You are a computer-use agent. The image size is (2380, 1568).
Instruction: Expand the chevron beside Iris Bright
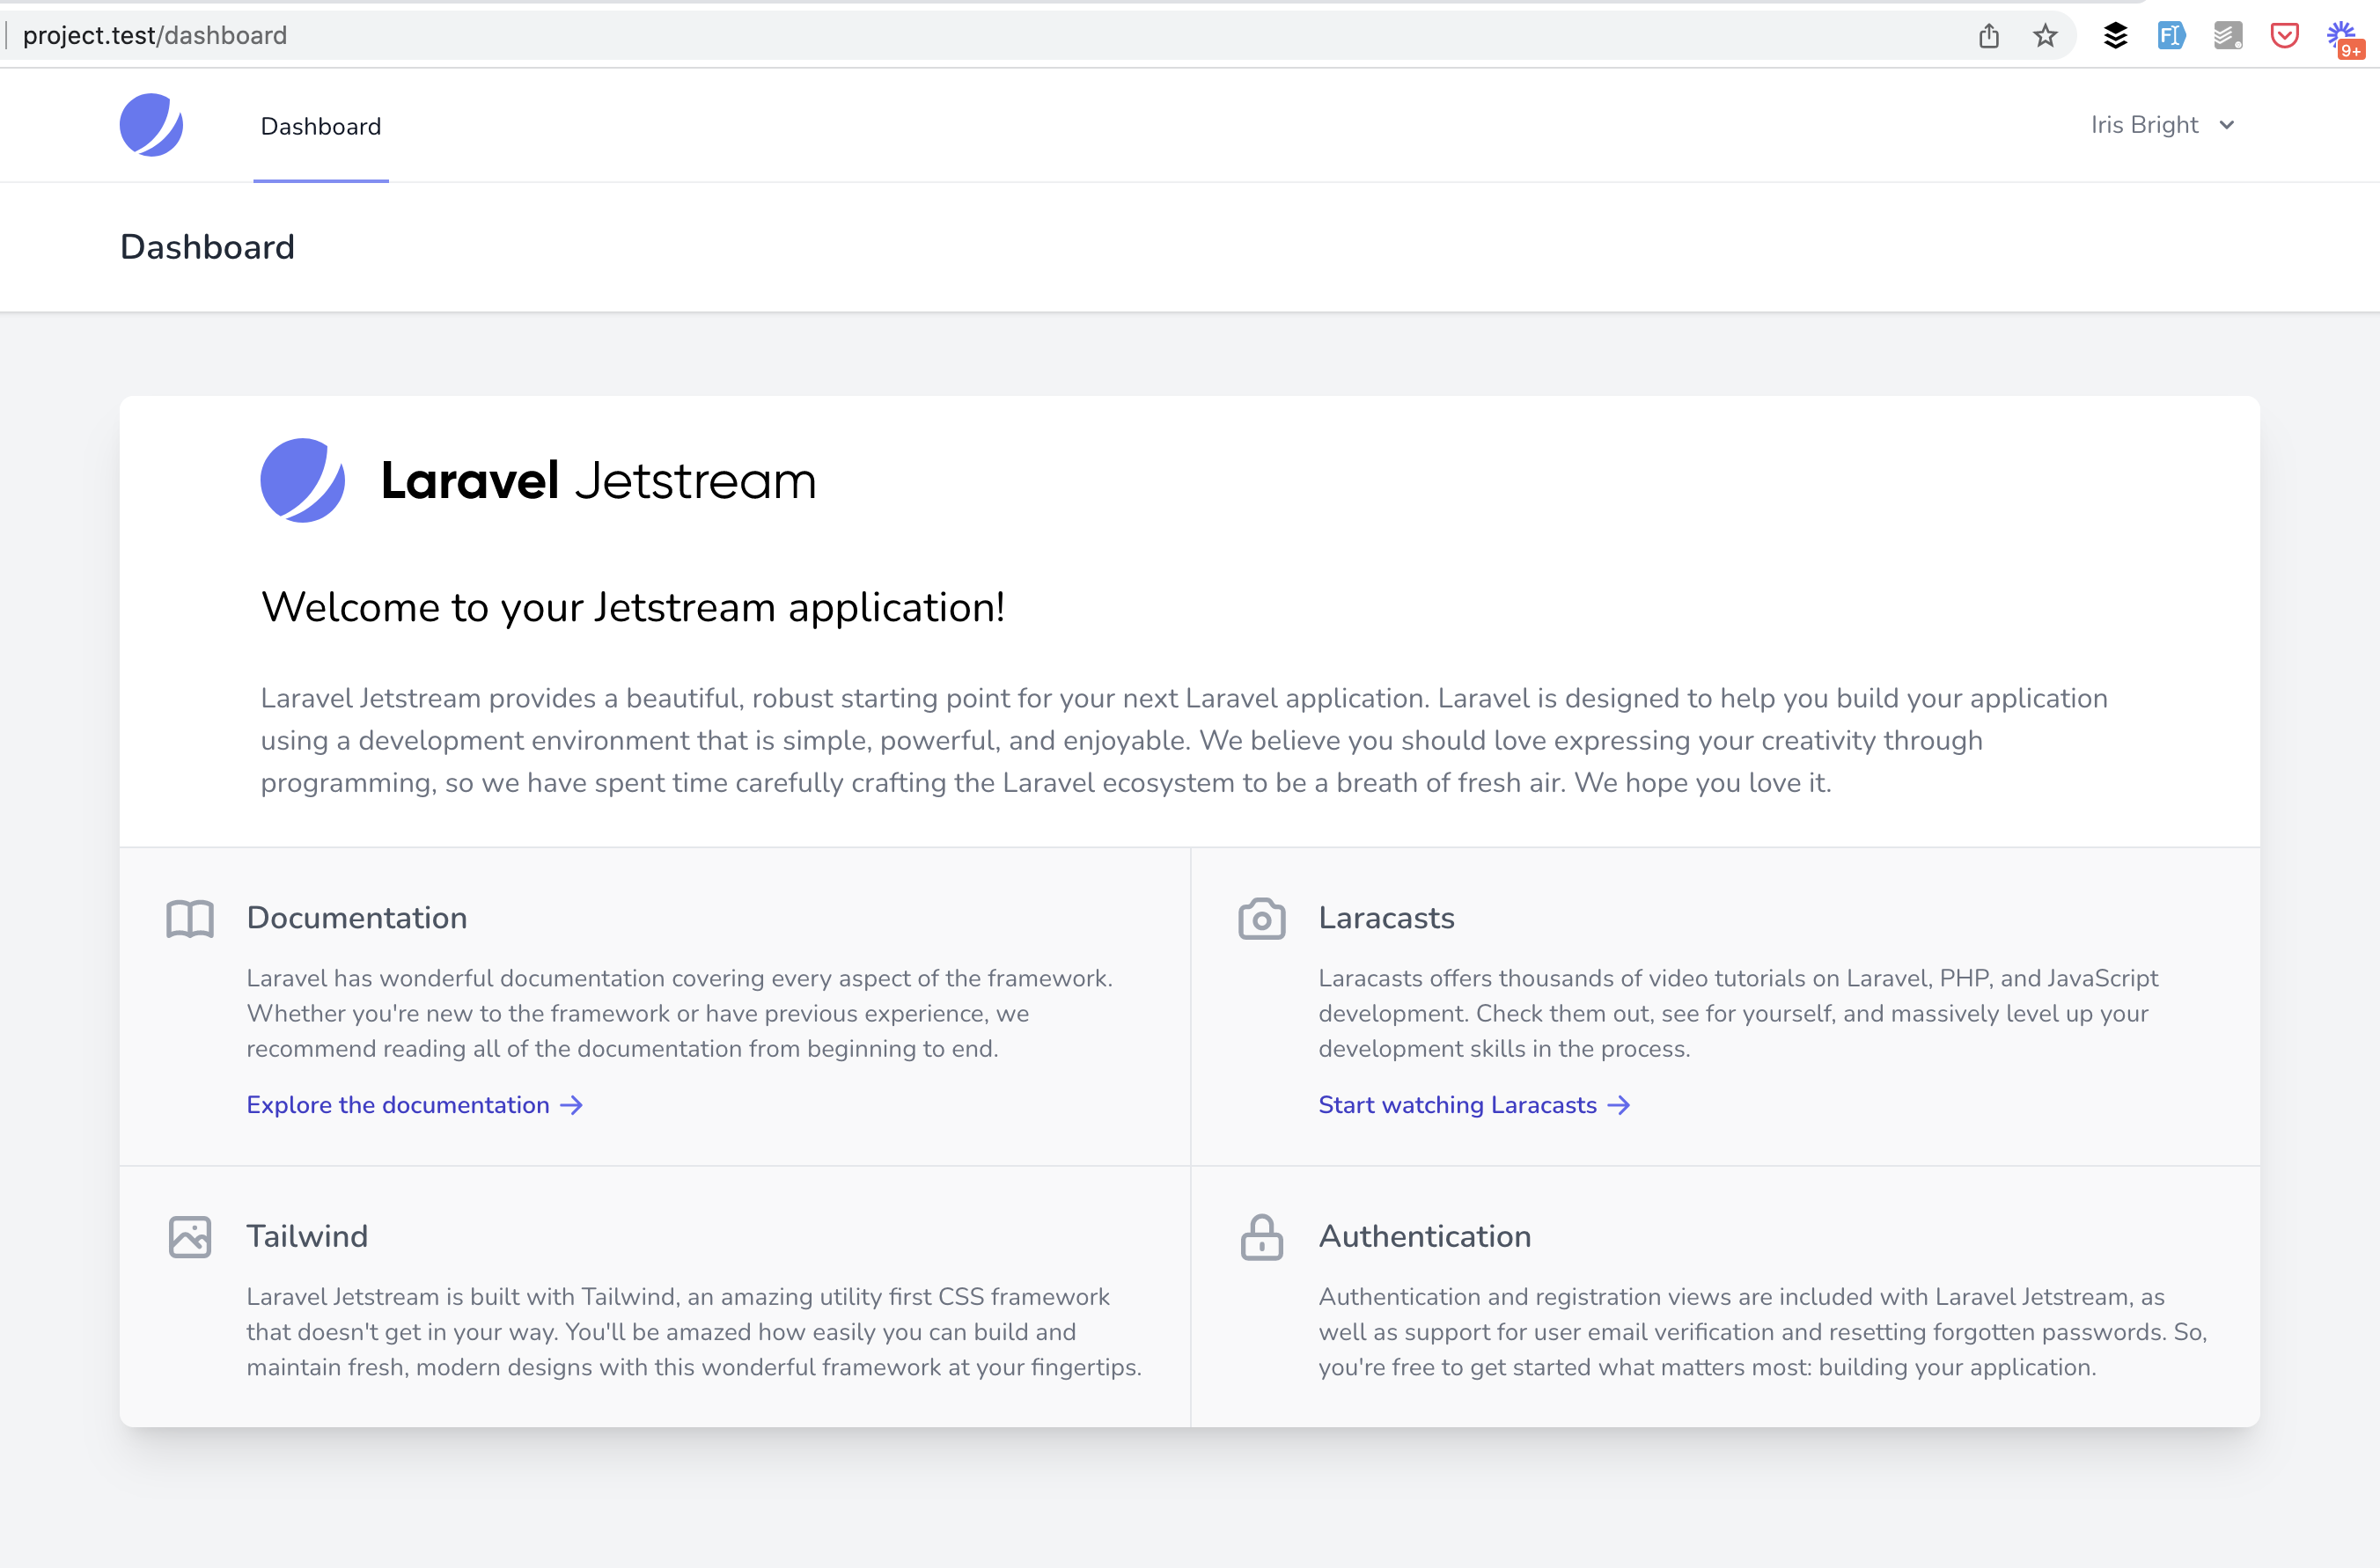point(2226,125)
